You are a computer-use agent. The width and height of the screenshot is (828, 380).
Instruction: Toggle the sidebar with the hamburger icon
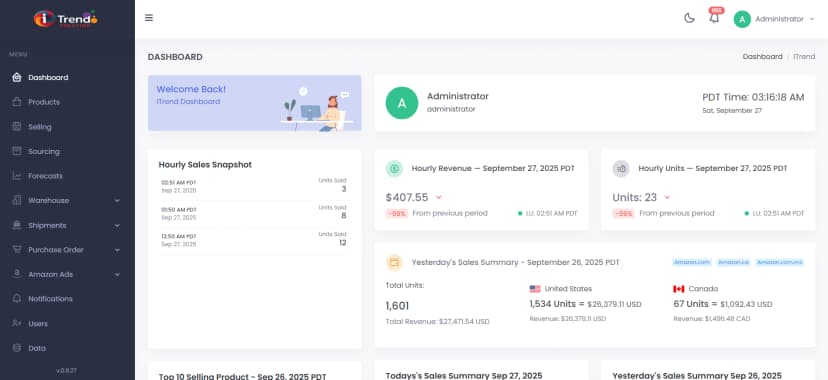pyautogui.click(x=149, y=18)
